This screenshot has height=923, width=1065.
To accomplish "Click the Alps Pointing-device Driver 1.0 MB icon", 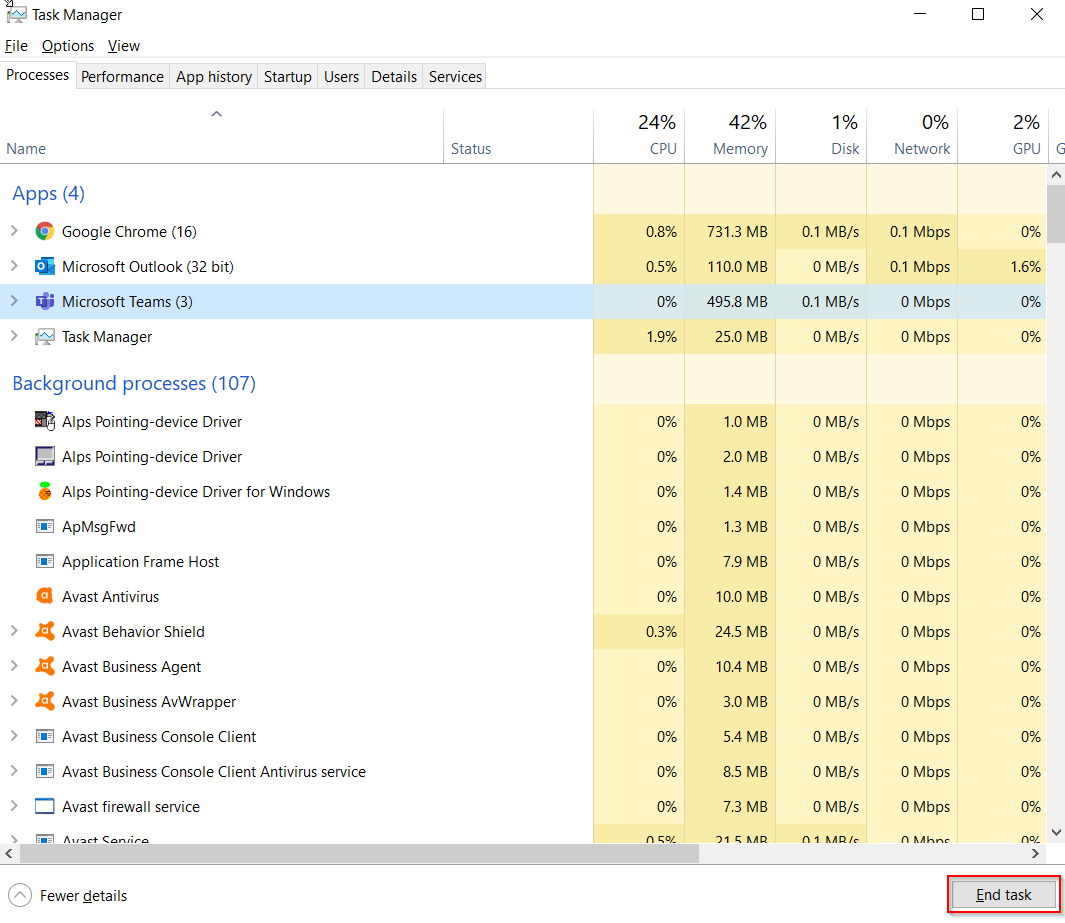I will 45,421.
